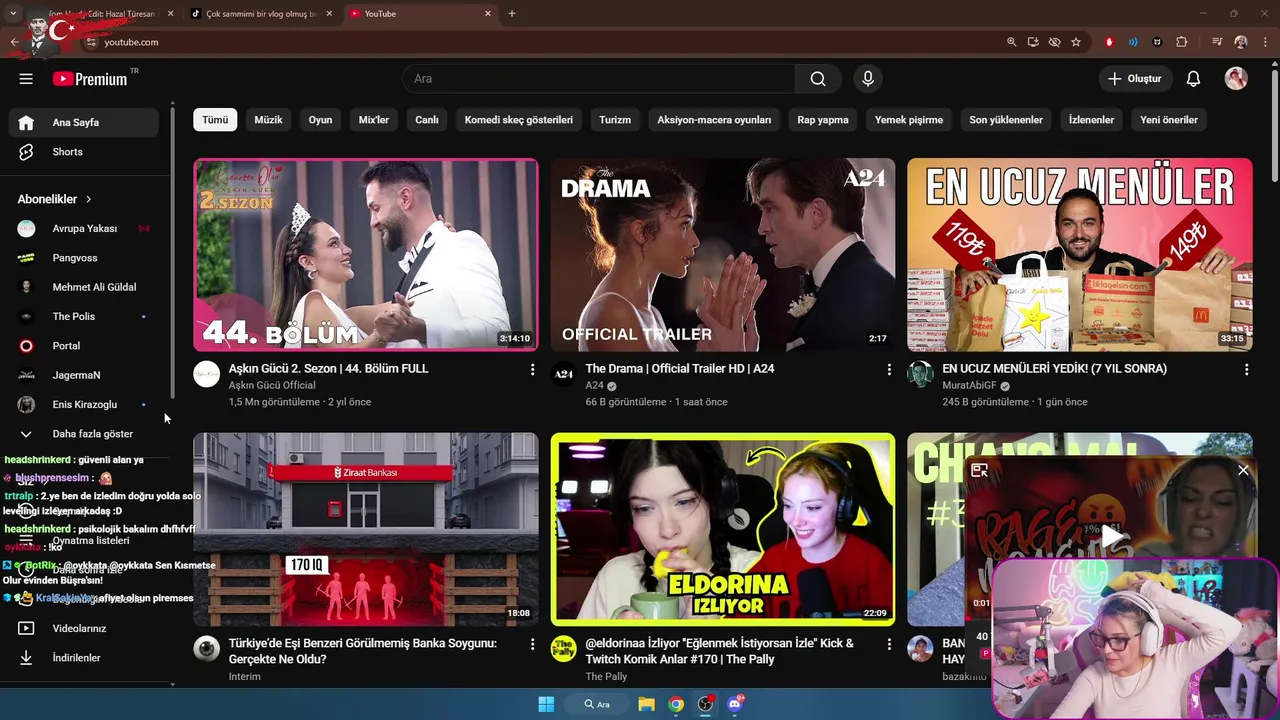Open Chrome tab search dropdown arrow
The height and width of the screenshot is (720, 1280).
point(13,14)
